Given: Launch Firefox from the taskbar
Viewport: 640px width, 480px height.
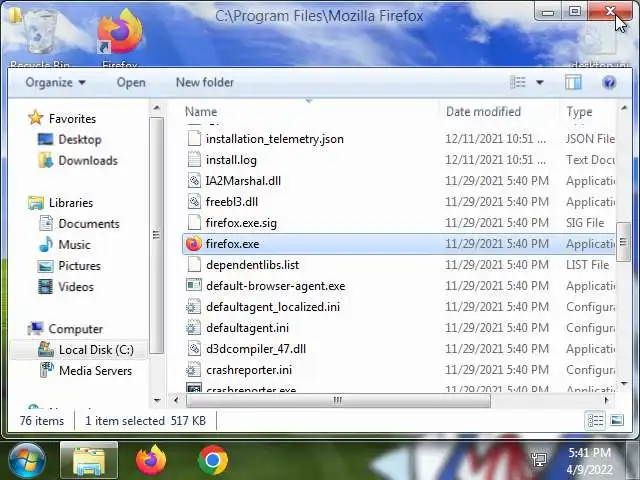Looking at the screenshot, I should [x=151, y=460].
